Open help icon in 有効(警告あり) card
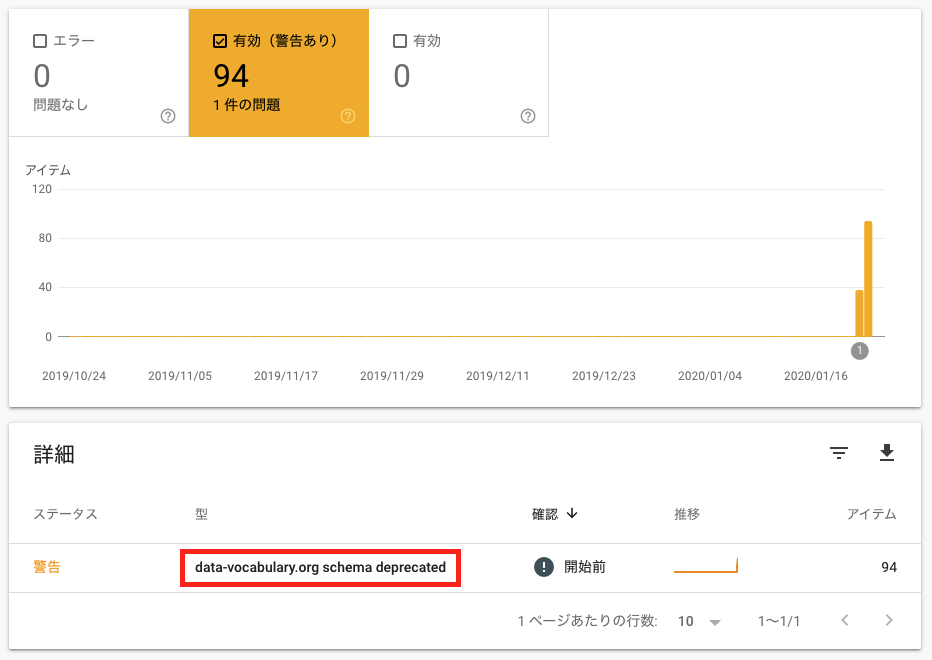Screen dimensions: 932x660 click(348, 116)
